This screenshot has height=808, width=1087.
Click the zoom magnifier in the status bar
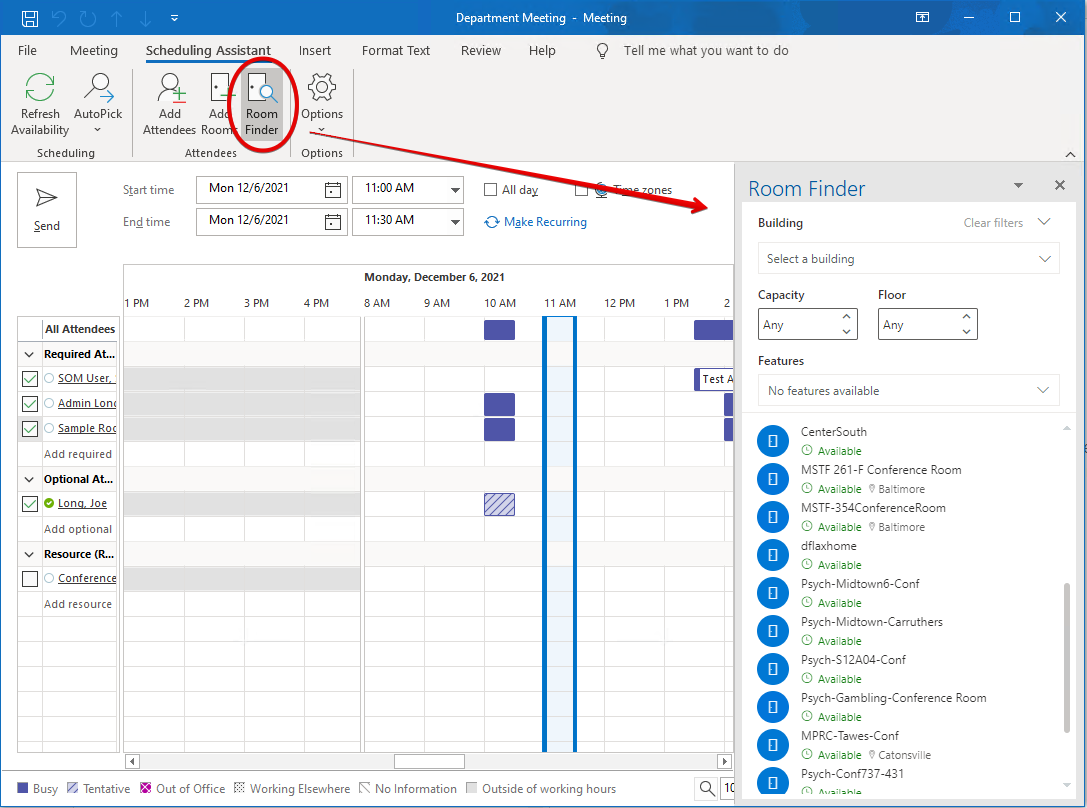707,788
